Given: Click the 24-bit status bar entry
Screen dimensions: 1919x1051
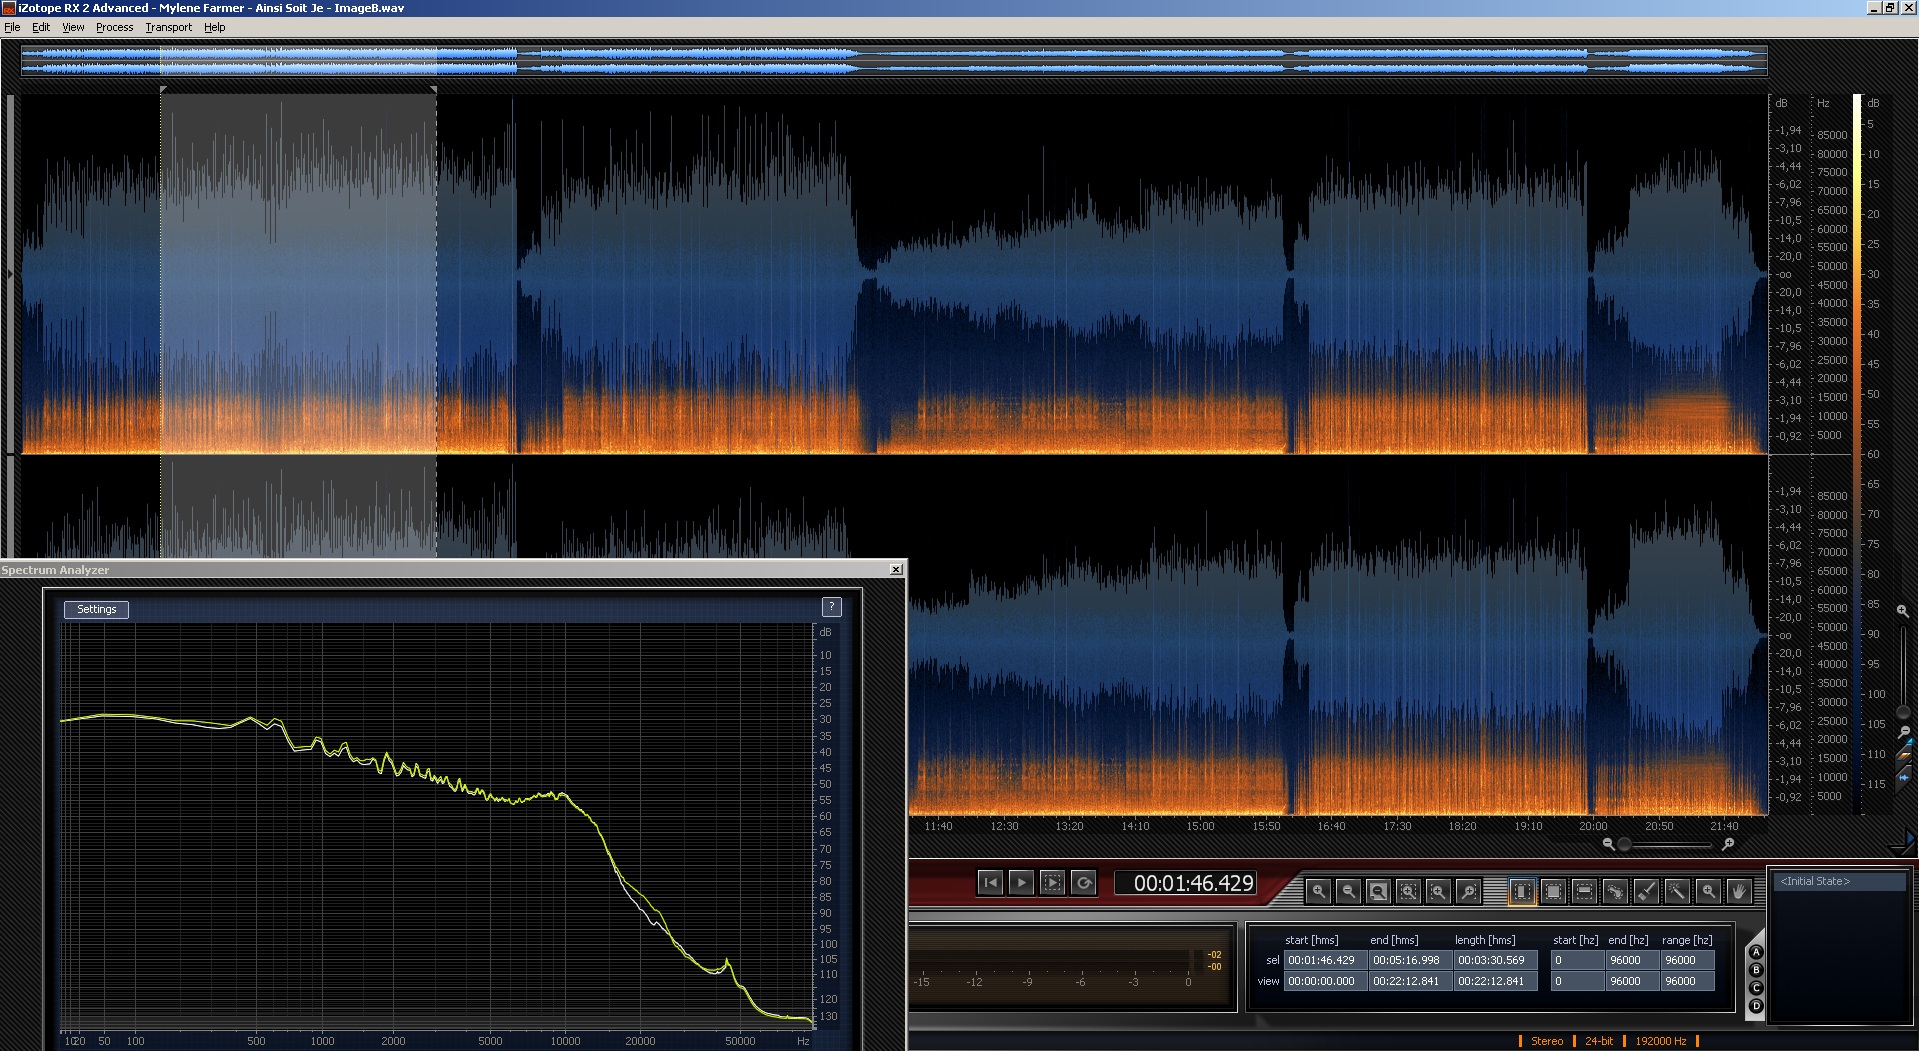Looking at the screenshot, I should pyautogui.click(x=1599, y=1041).
